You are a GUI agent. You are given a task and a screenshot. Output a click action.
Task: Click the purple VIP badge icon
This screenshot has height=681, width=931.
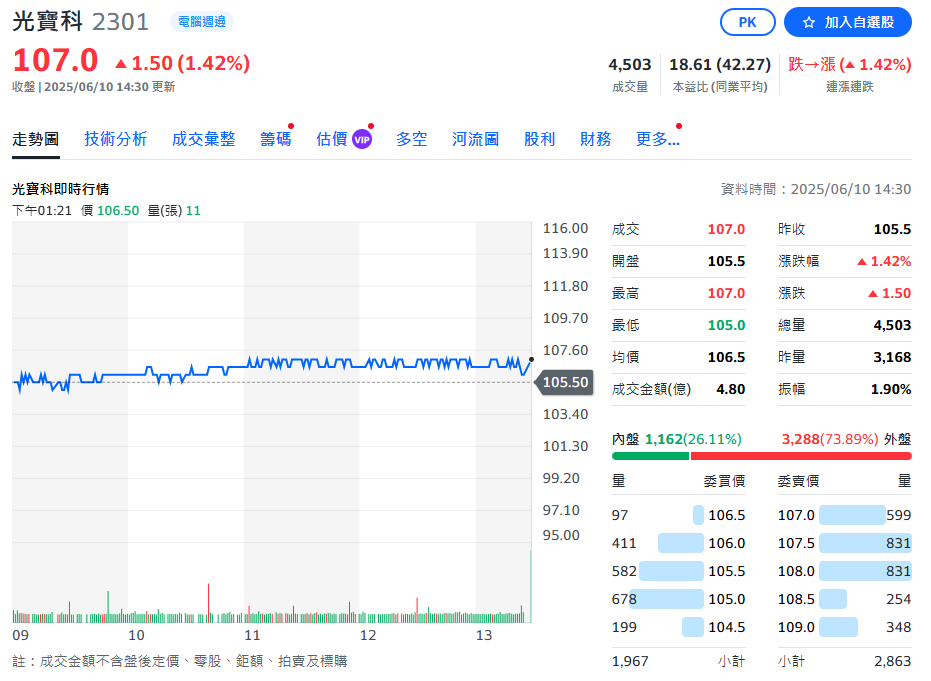[x=362, y=140]
